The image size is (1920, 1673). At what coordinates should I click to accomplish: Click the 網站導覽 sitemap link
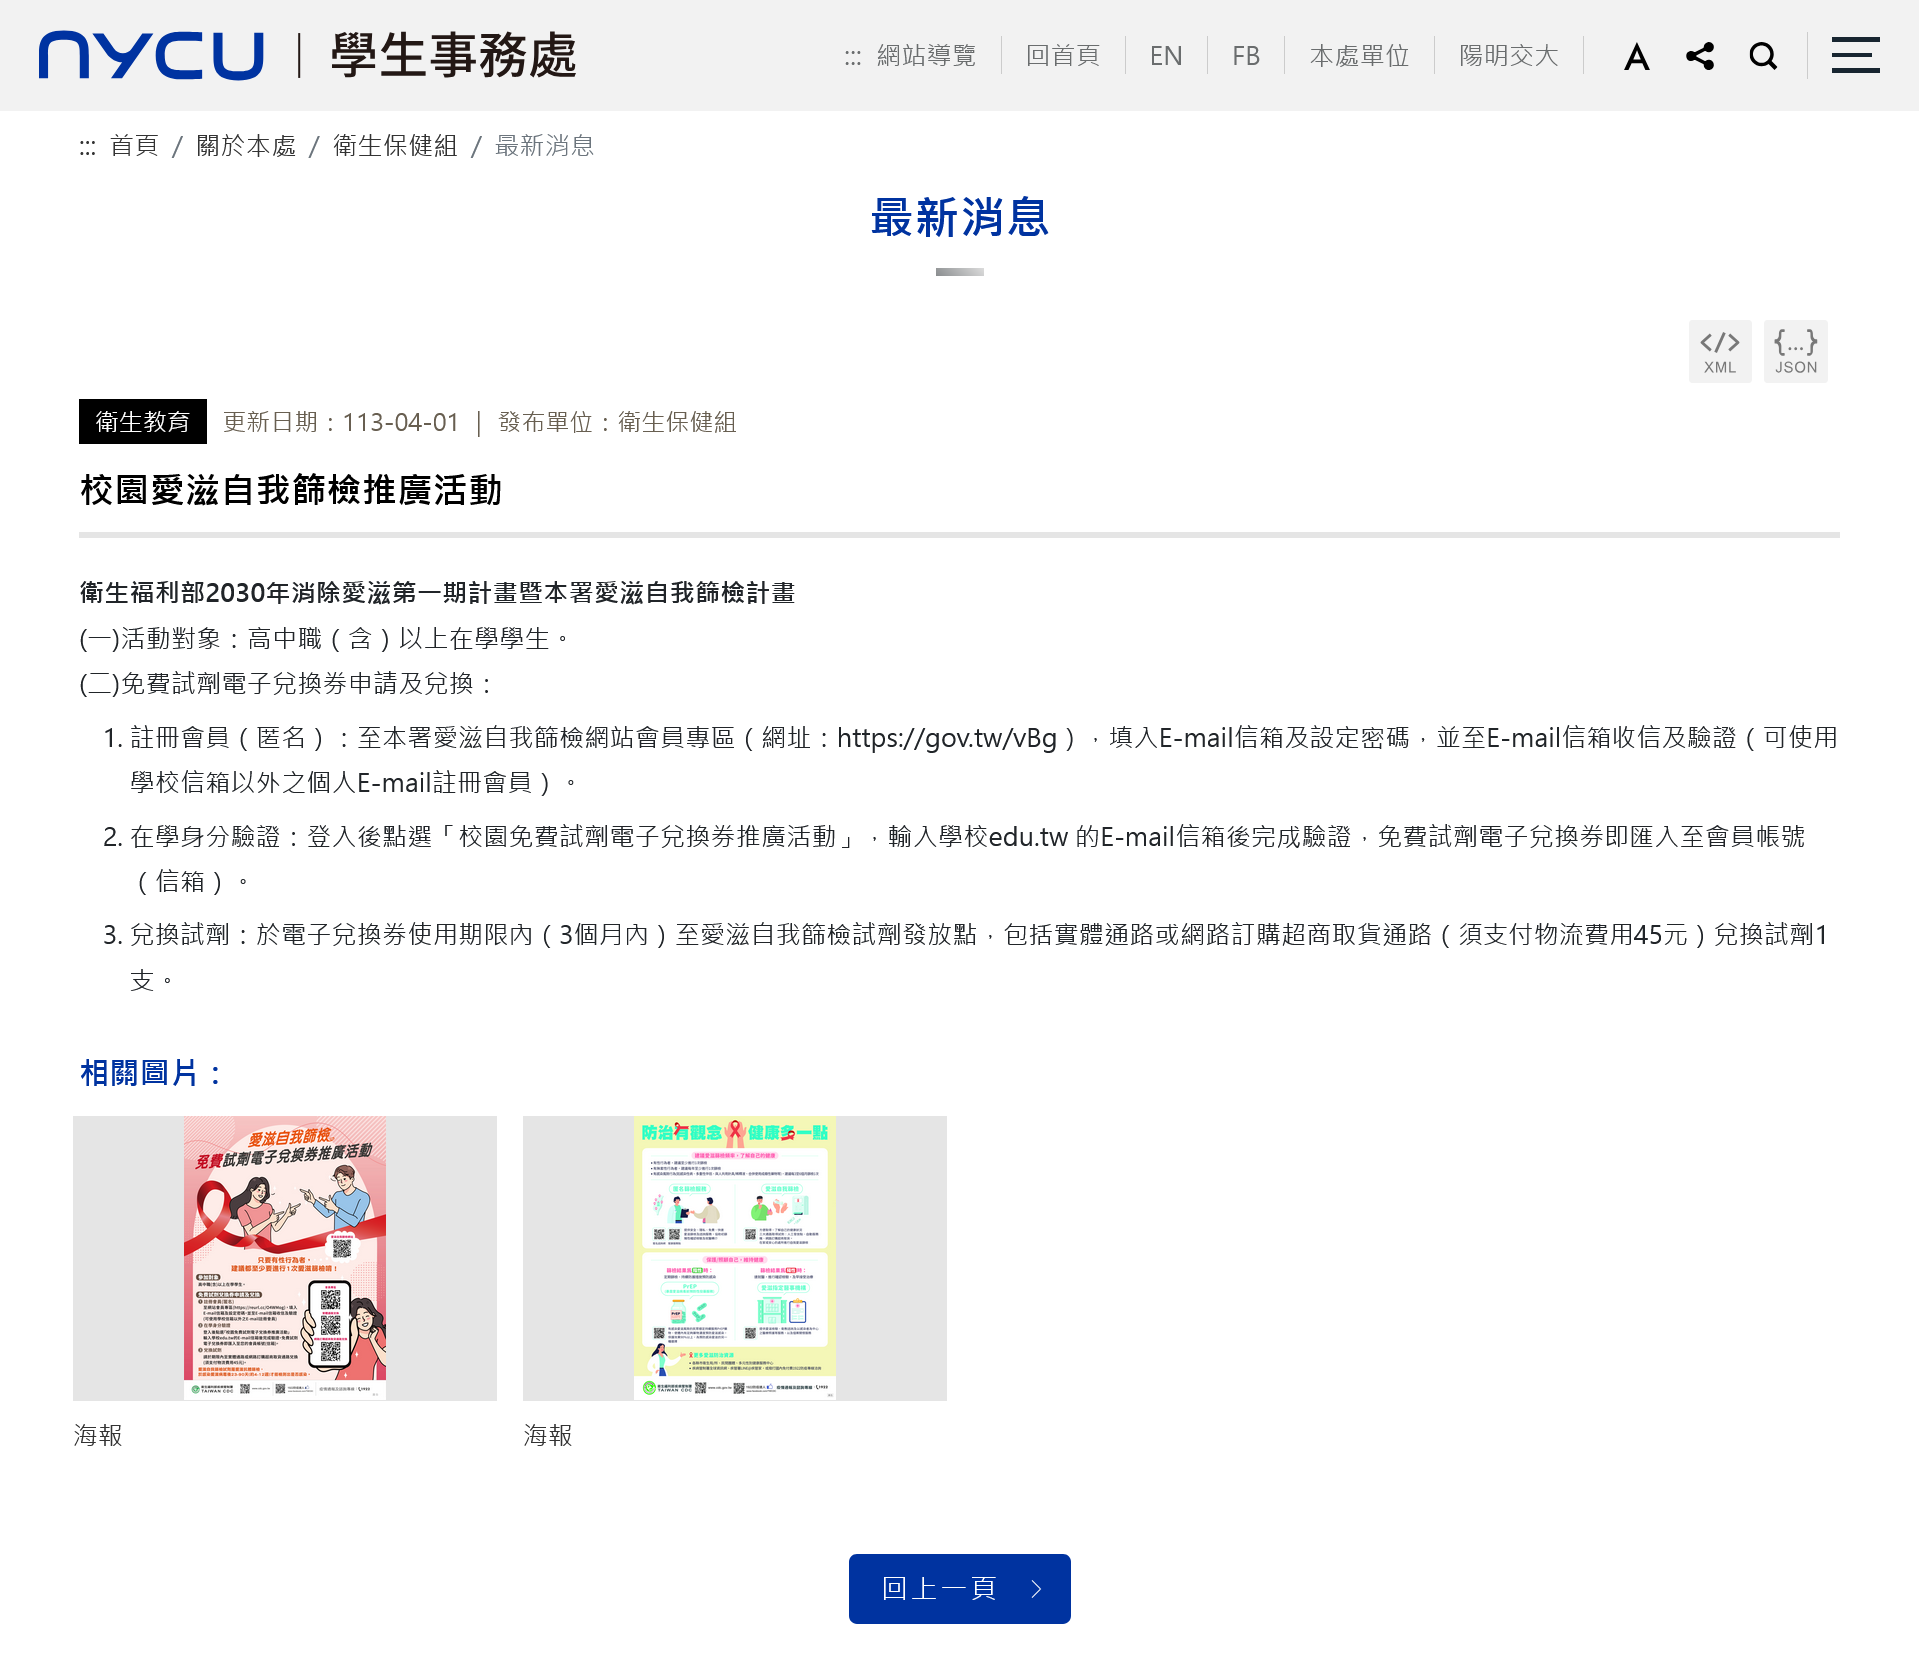pos(925,56)
